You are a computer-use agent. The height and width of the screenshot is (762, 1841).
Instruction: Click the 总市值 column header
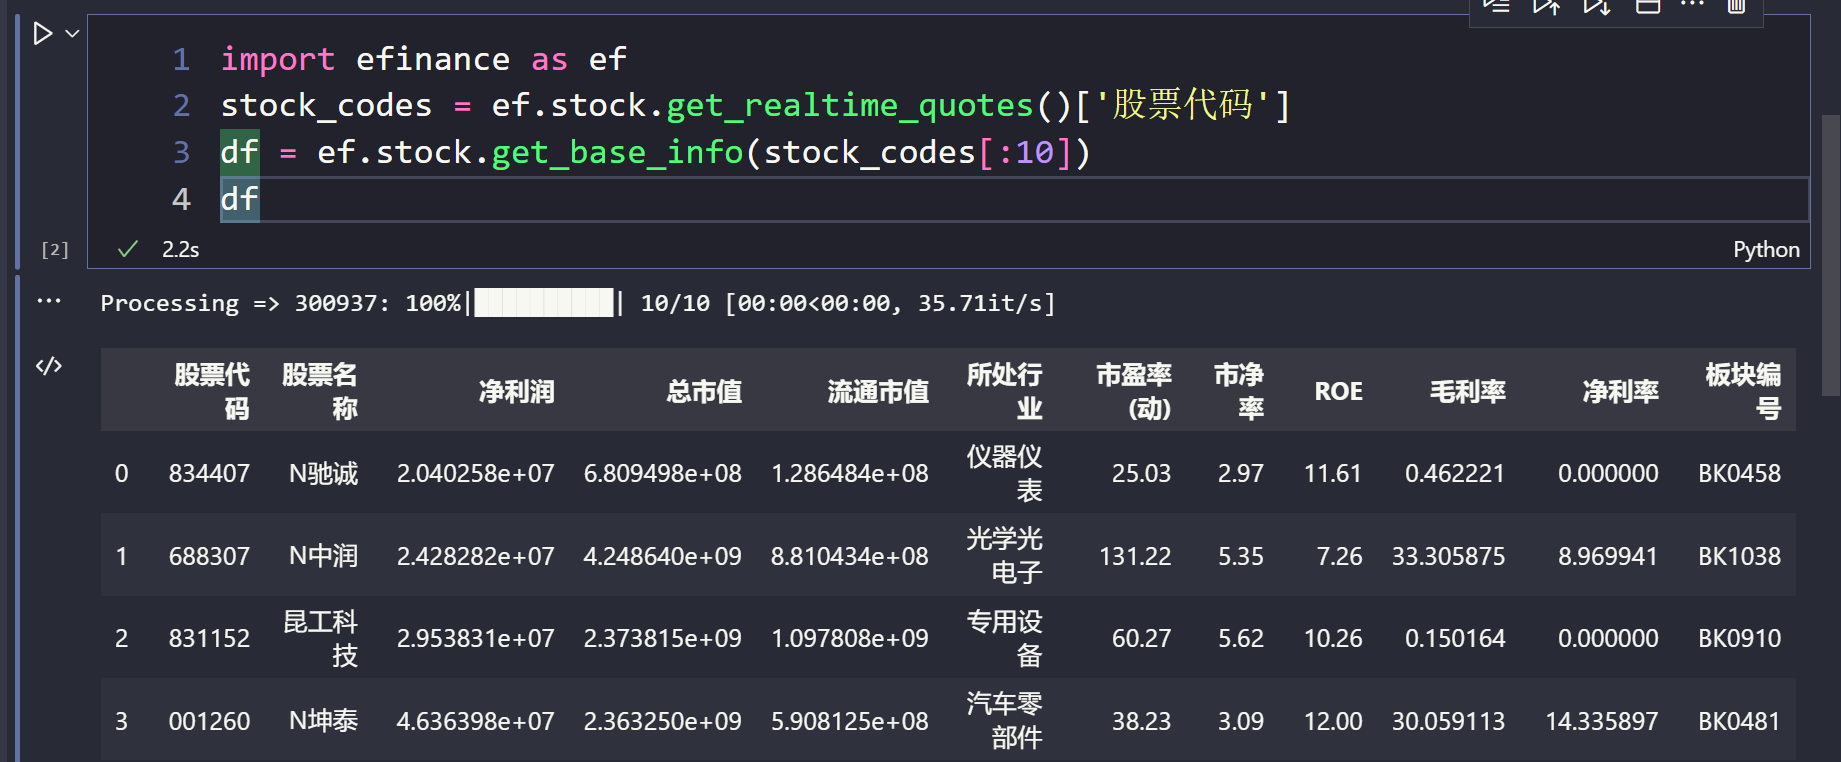click(x=704, y=392)
